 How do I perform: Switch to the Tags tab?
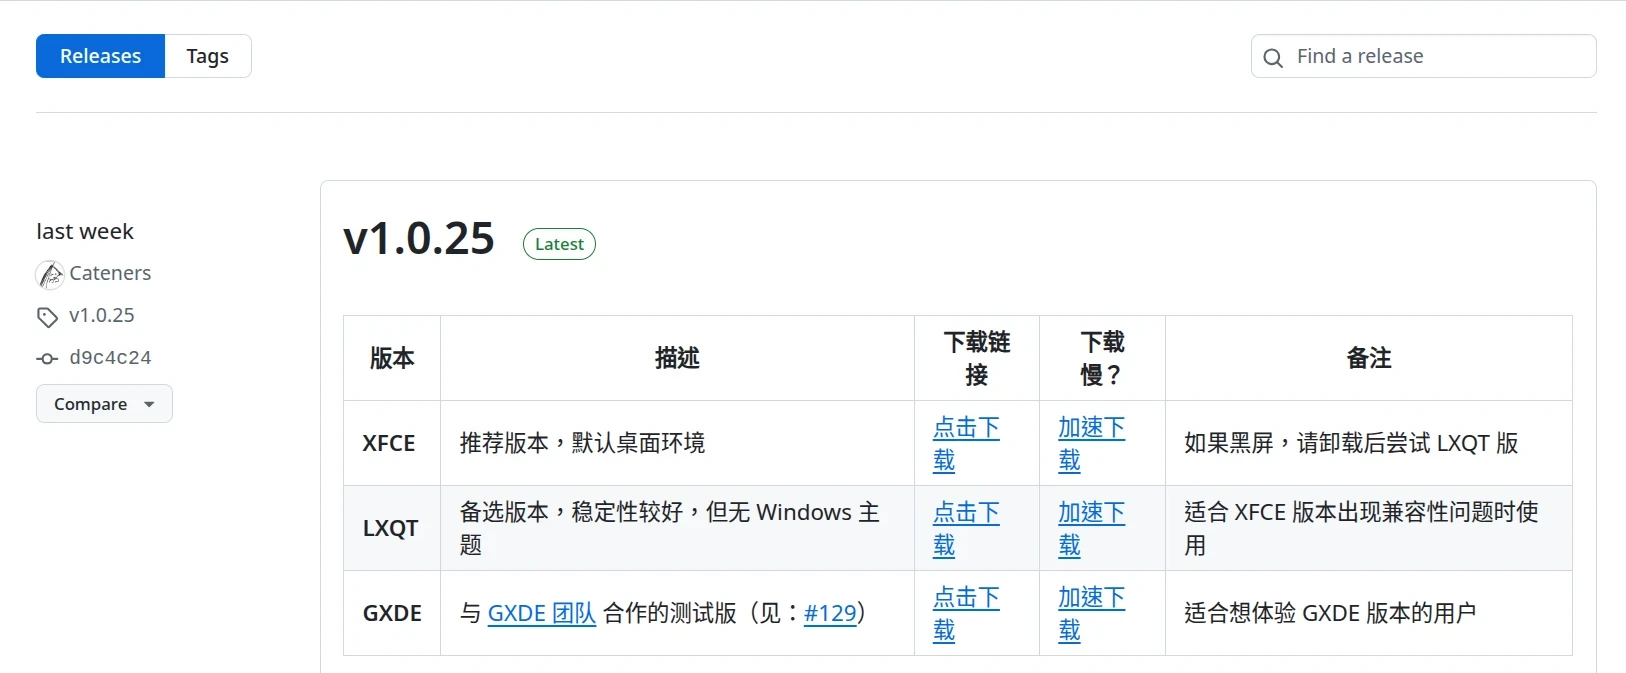207,56
